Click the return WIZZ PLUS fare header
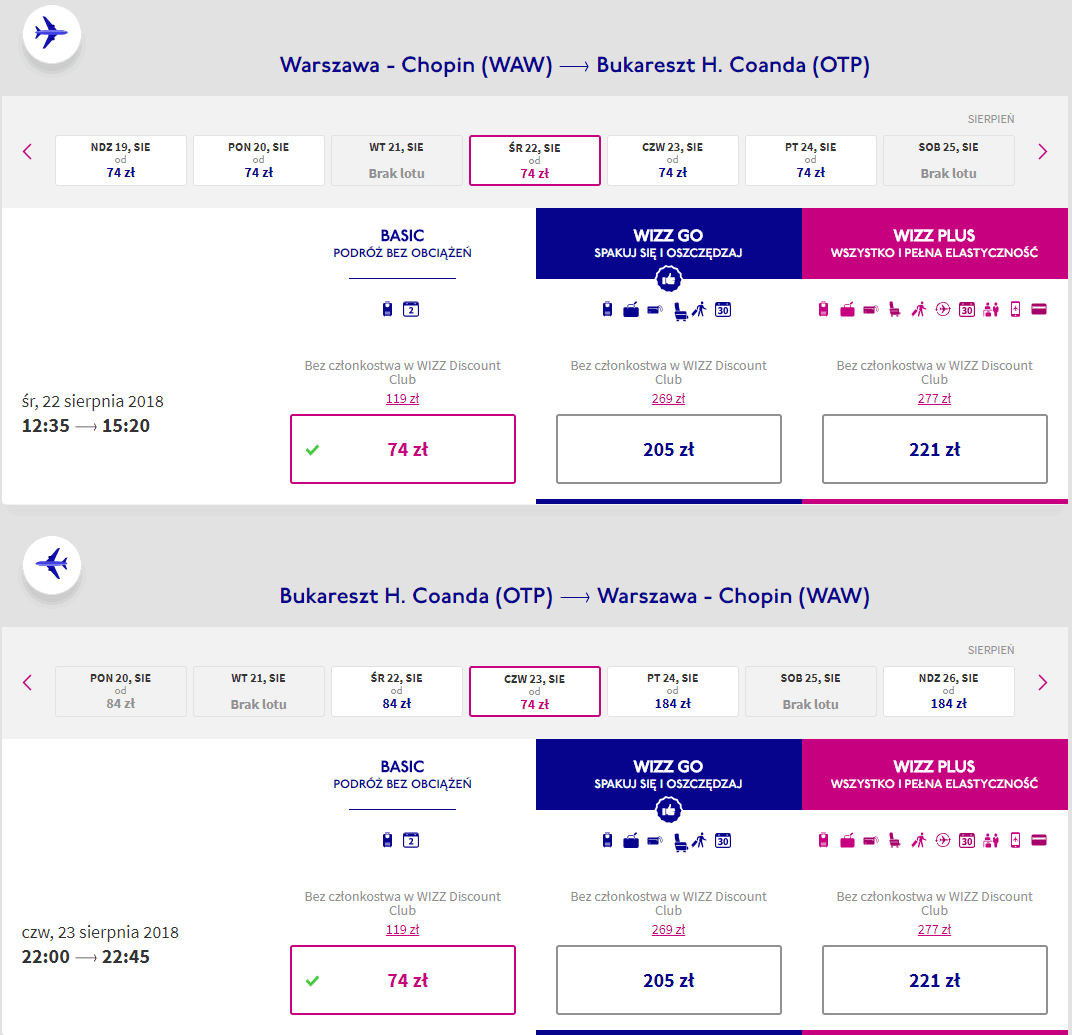 pos(935,775)
